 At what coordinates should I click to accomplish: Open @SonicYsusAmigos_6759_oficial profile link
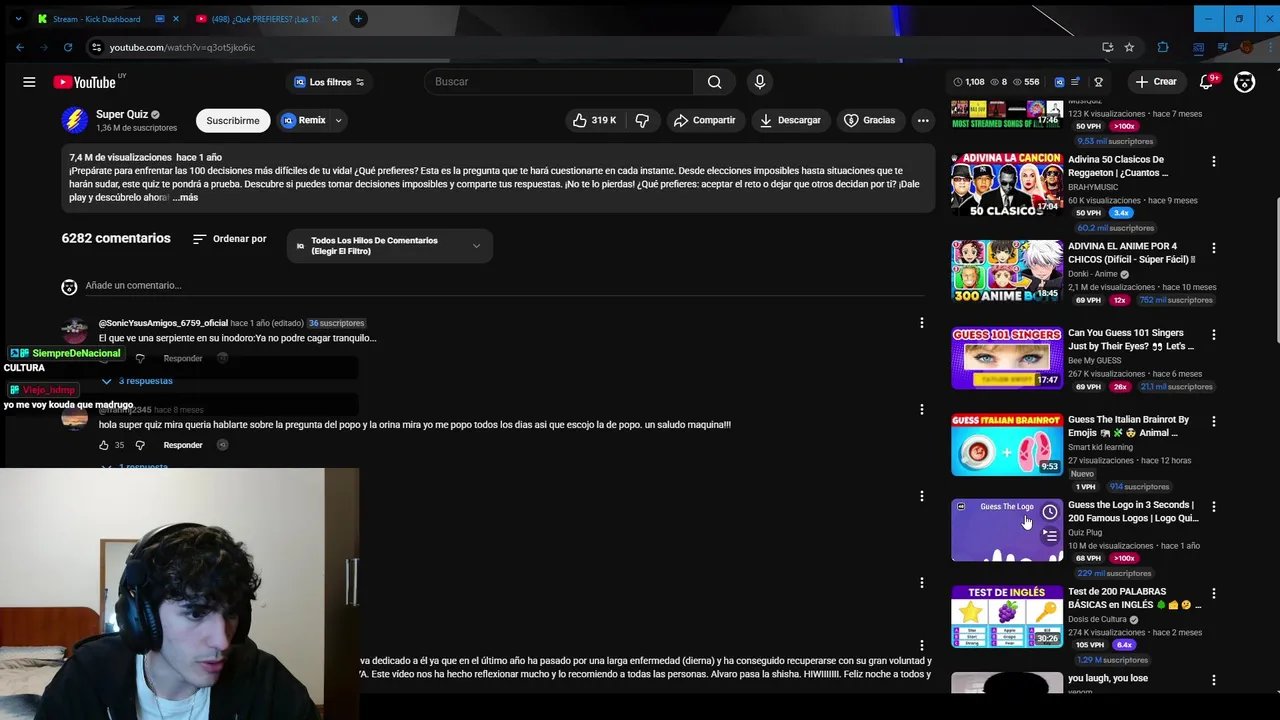pyautogui.click(x=163, y=323)
